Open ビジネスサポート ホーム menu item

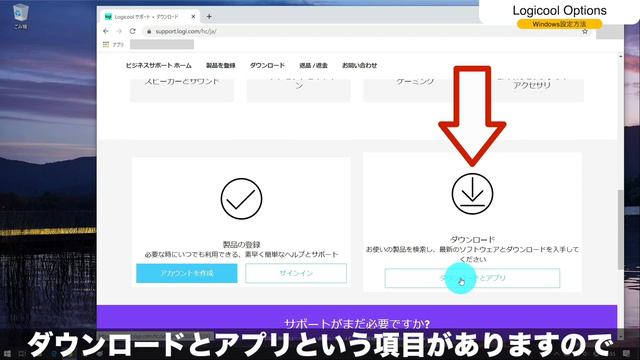pyautogui.click(x=158, y=65)
